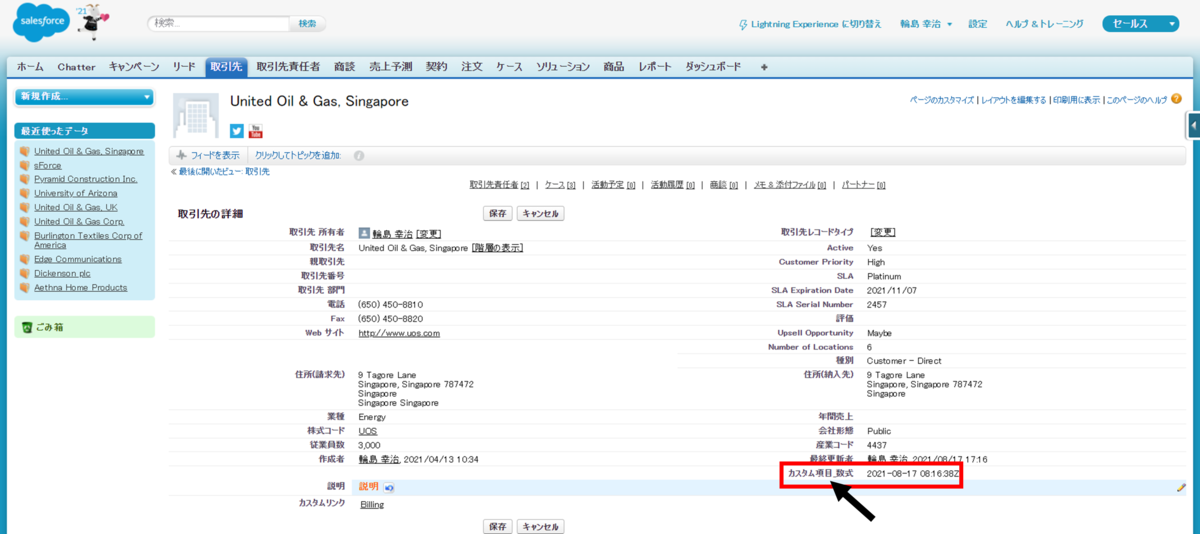
Task: Switch to the 商談 tab
Action: [x=345, y=67]
